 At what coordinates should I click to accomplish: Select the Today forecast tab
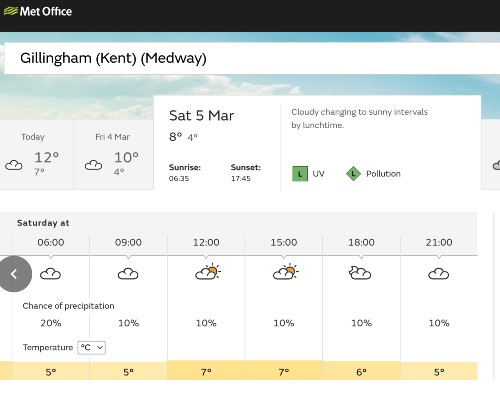click(x=36, y=155)
